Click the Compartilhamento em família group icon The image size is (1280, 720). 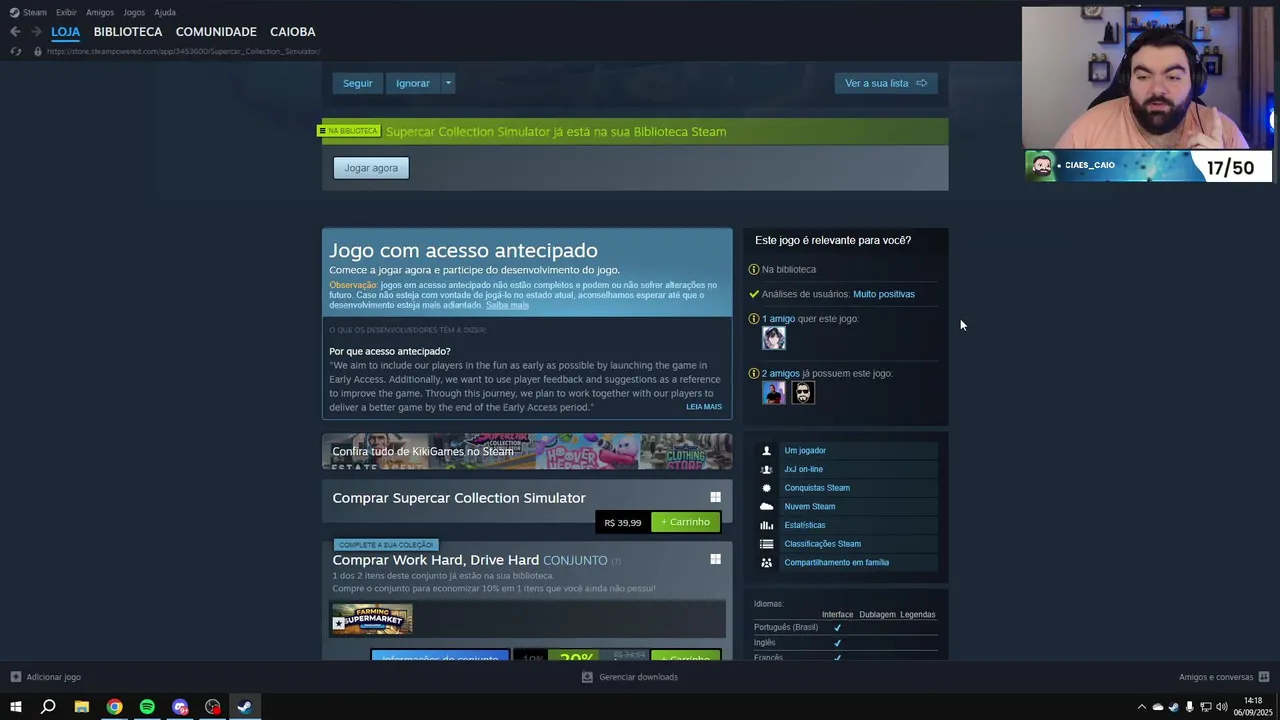tap(766, 562)
